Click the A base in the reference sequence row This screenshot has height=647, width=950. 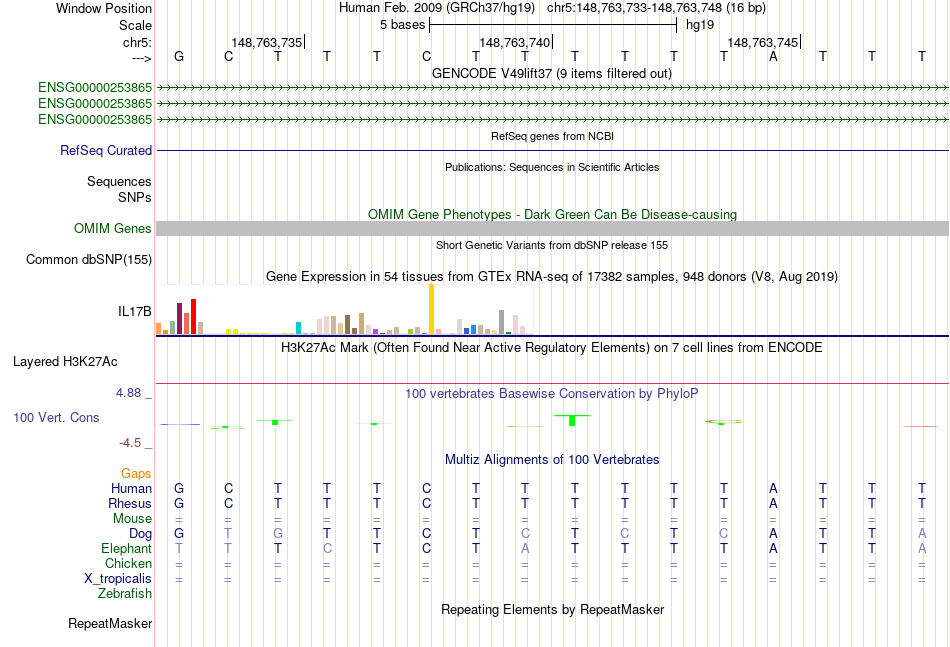[x=773, y=56]
